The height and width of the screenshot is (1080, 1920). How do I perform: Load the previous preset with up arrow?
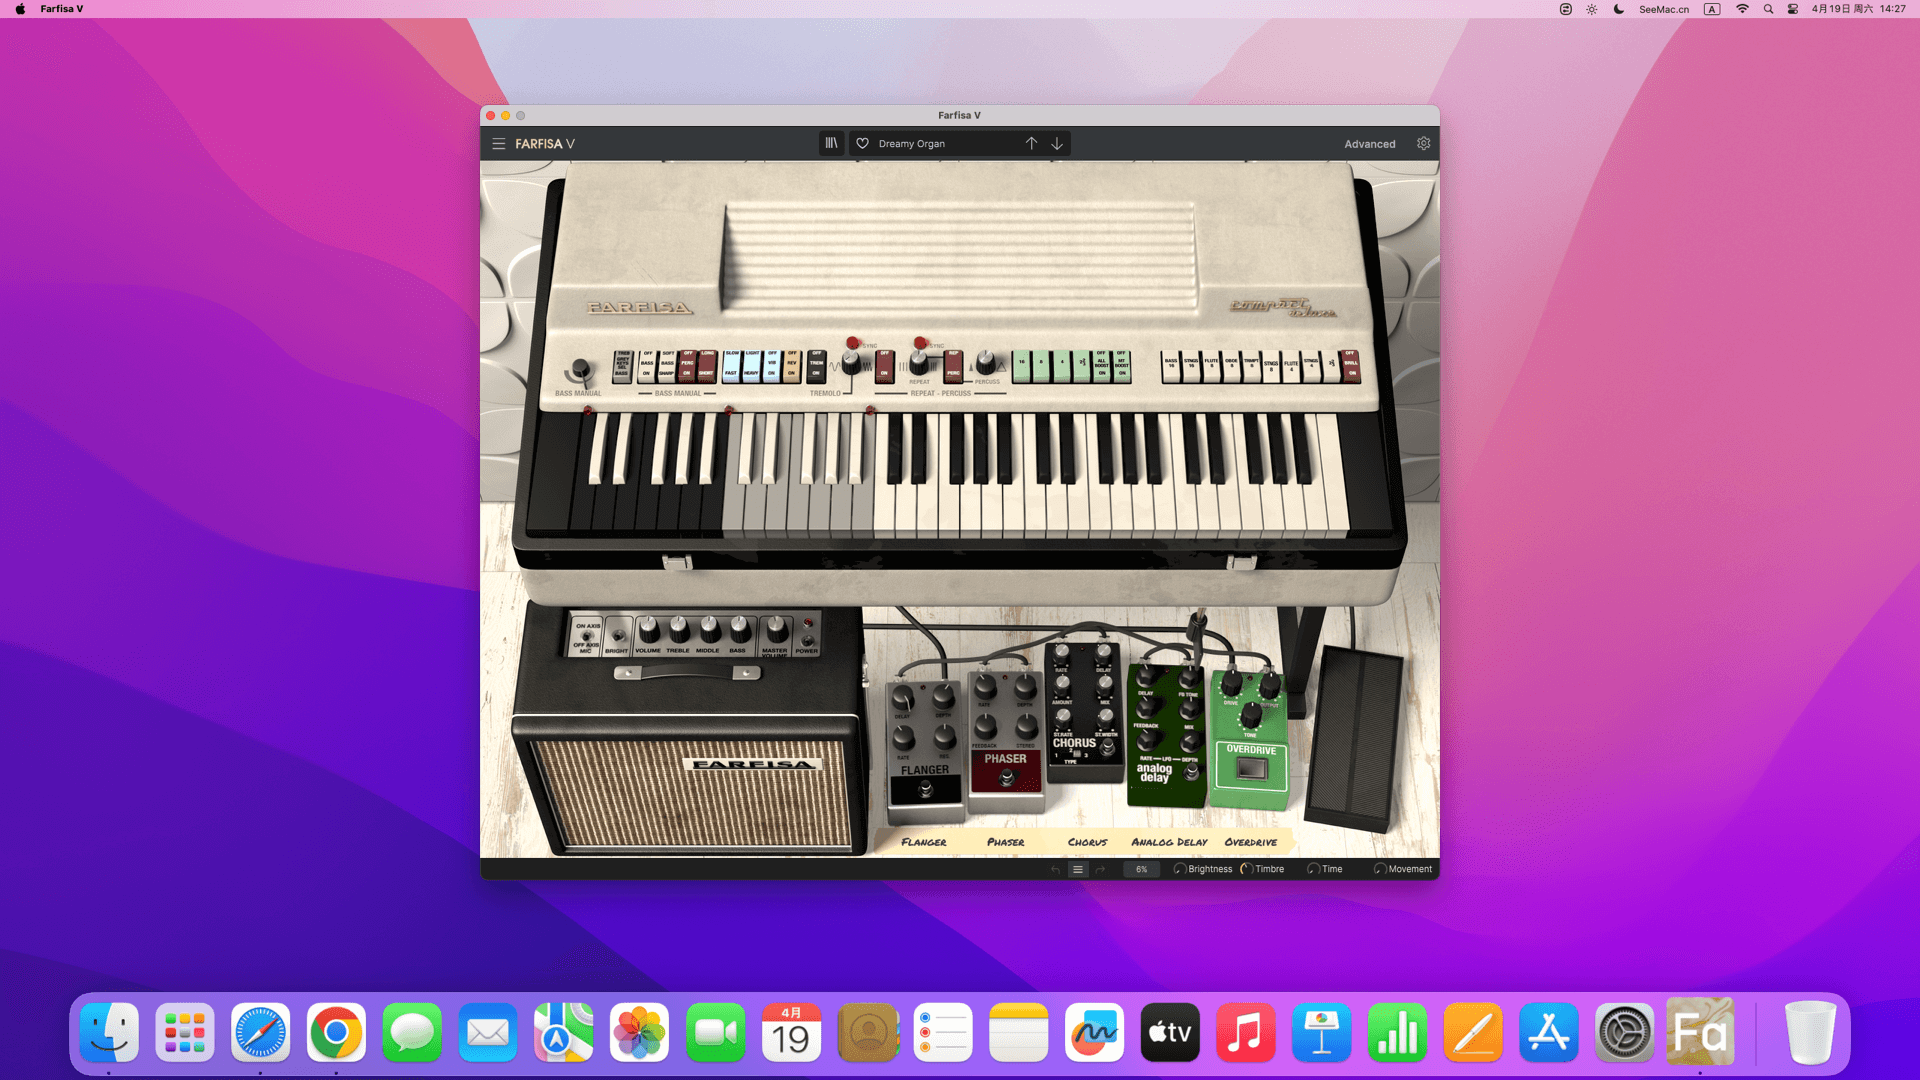click(1031, 144)
